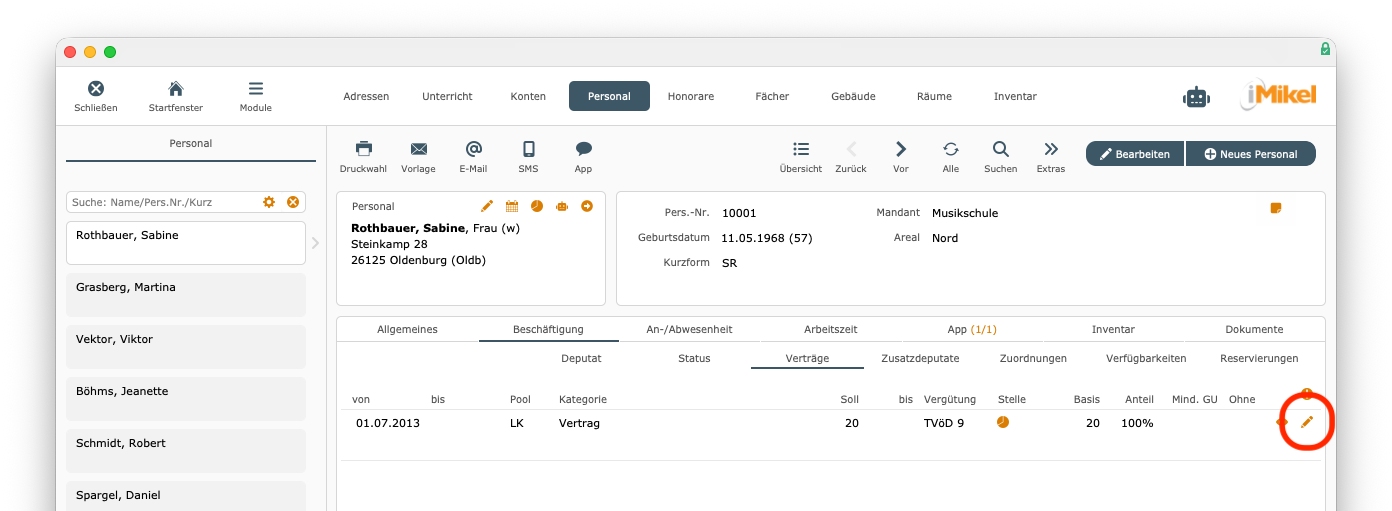The image size is (1392, 511).
Task: Click the Stelle pie chart icon in row
Action: (1003, 422)
